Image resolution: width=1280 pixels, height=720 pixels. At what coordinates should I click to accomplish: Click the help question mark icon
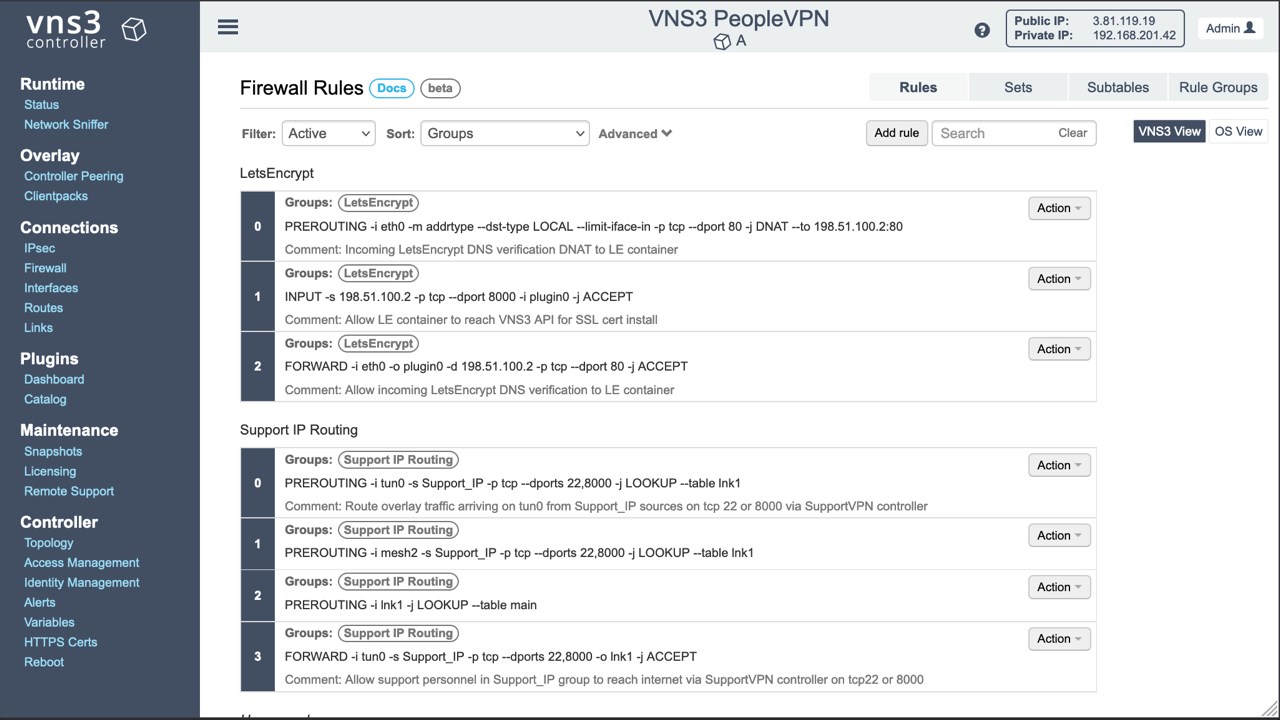(x=982, y=30)
